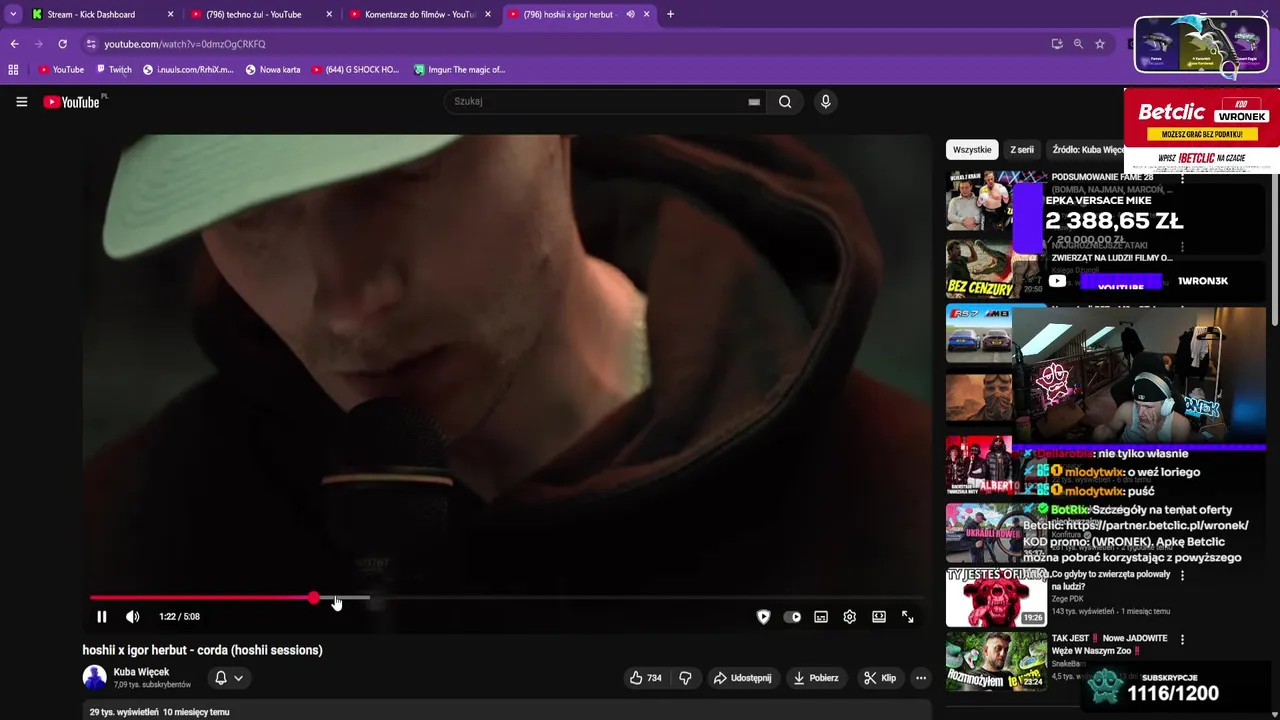Go to YouTube home via the logo

74,102
